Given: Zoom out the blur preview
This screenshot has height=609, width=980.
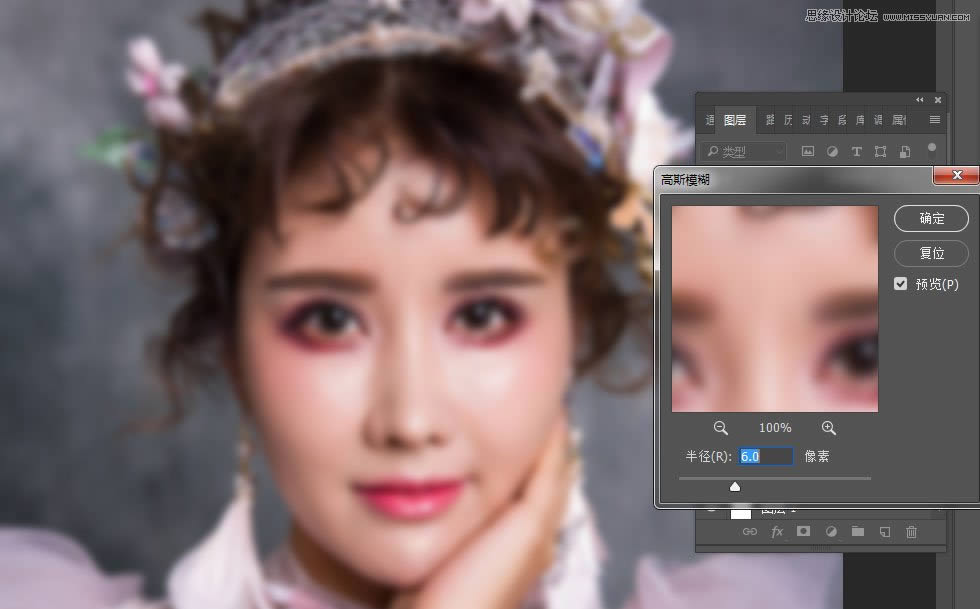Looking at the screenshot, I should pyautogui.click(x=721, y=428).
